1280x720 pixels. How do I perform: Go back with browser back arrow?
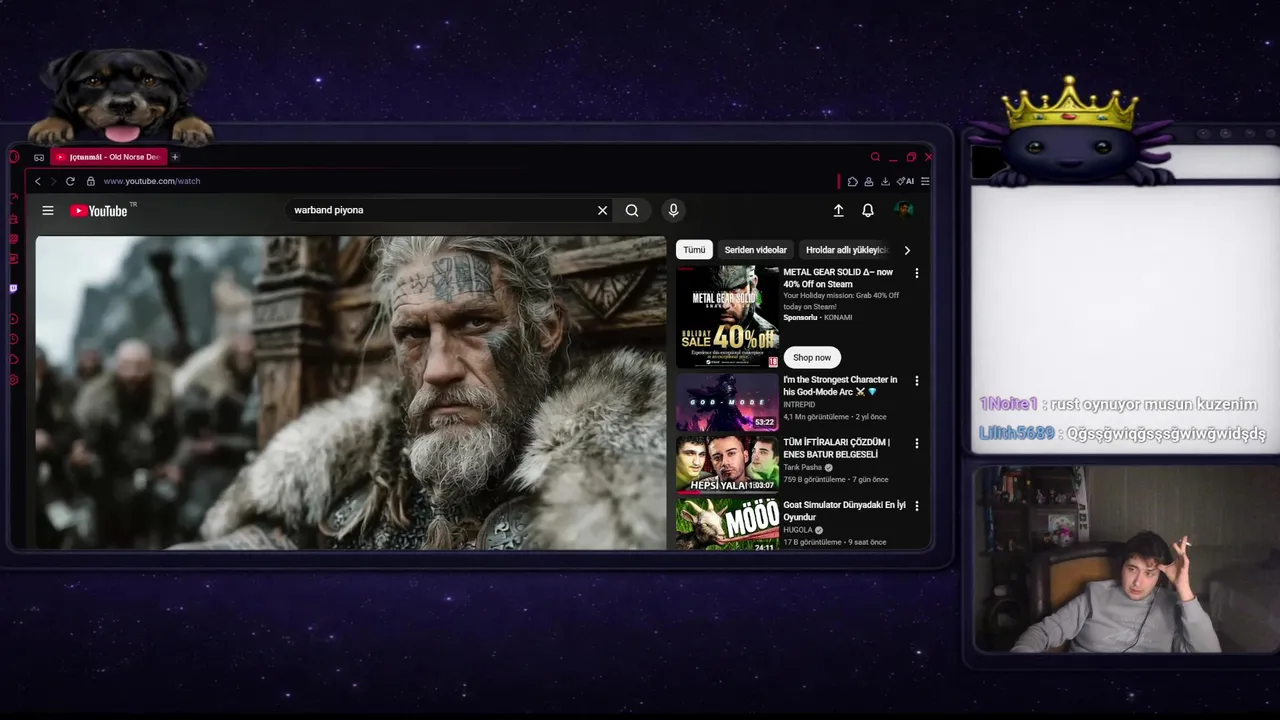[38, 181]
